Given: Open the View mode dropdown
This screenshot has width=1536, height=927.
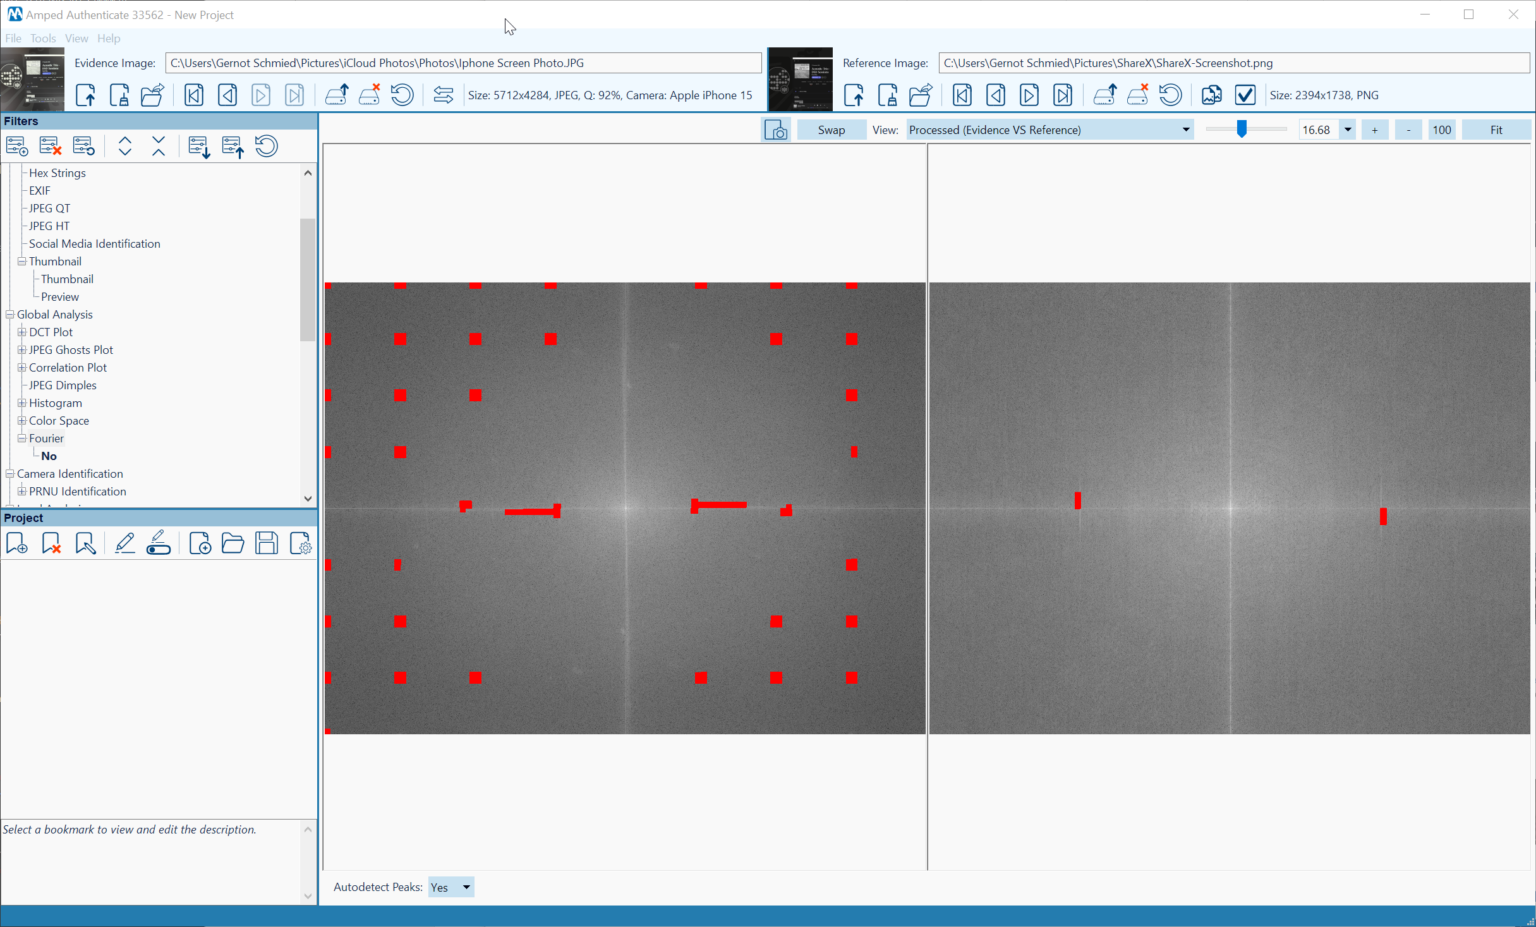Looking at the screenshot, I should 1185,129.
